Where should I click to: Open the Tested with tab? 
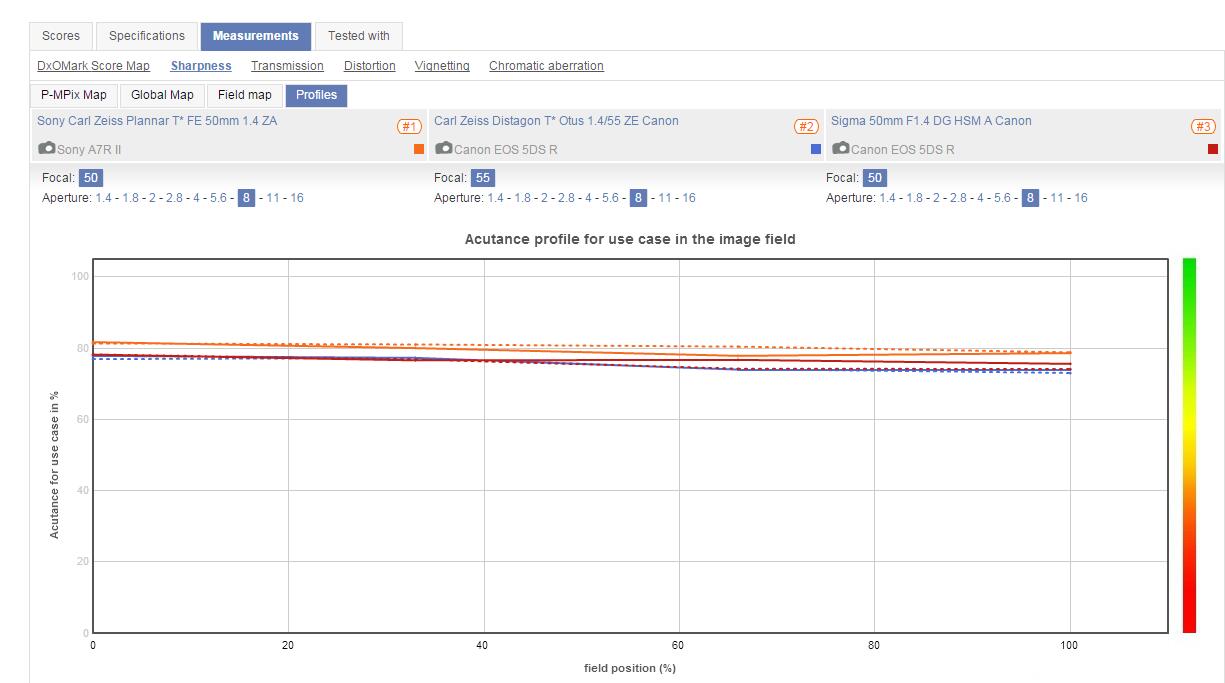359,36
